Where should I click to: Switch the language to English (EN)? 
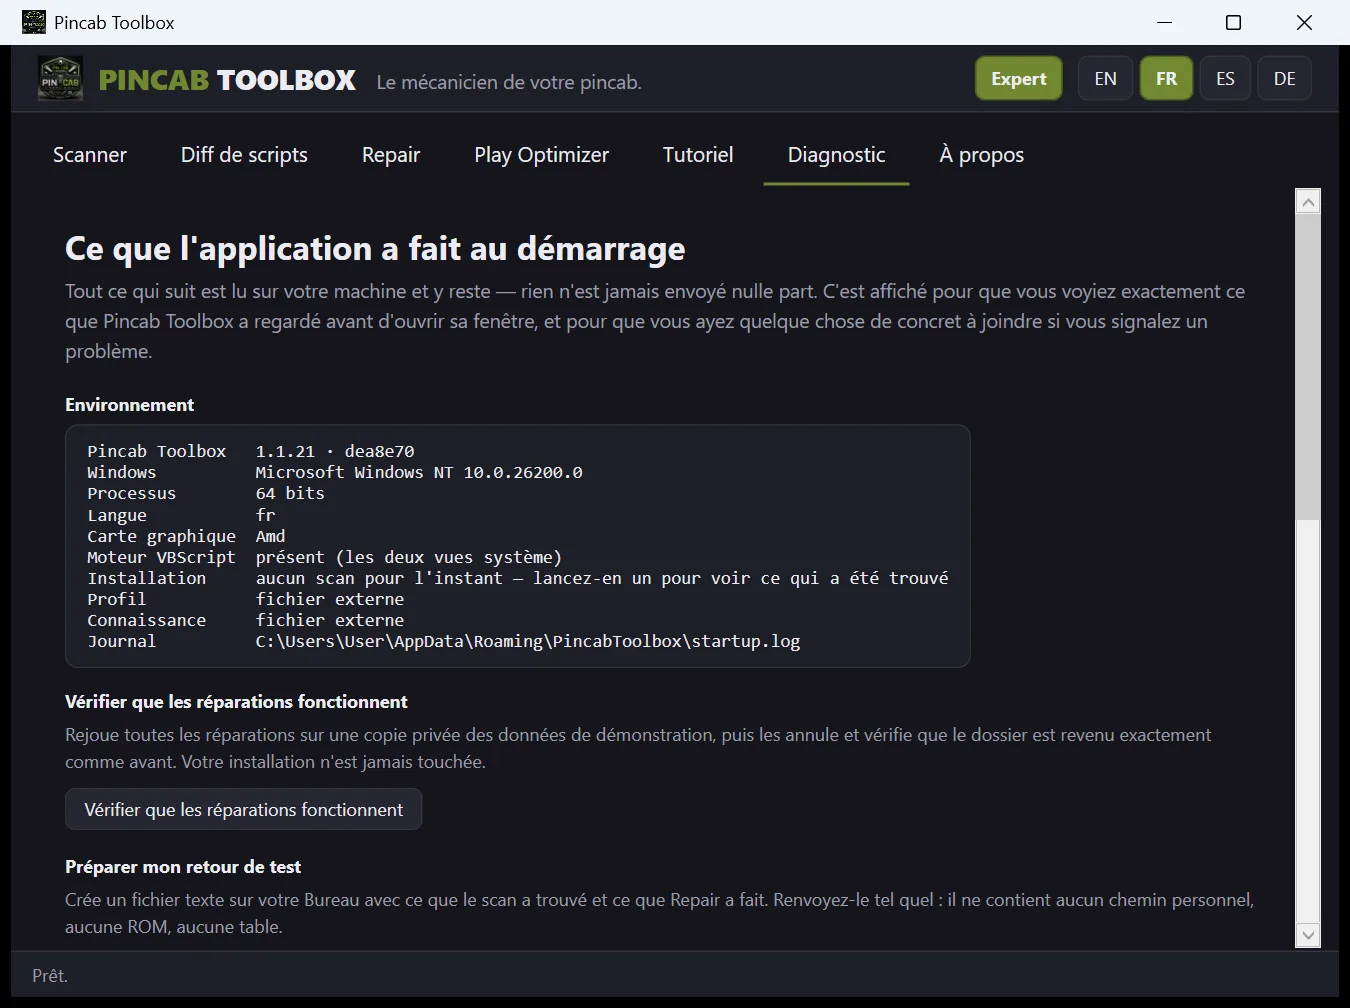pyautogui.click(x=1105, y=79)
